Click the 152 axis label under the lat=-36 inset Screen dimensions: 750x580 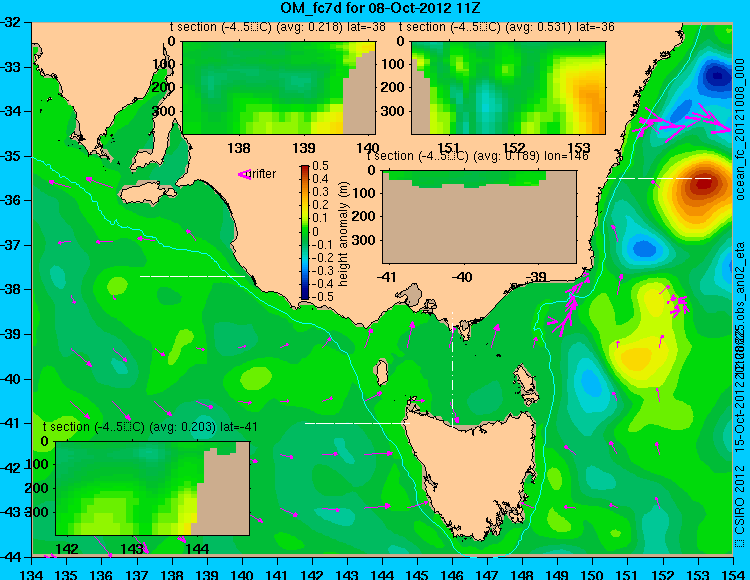[x=514, y=148]
